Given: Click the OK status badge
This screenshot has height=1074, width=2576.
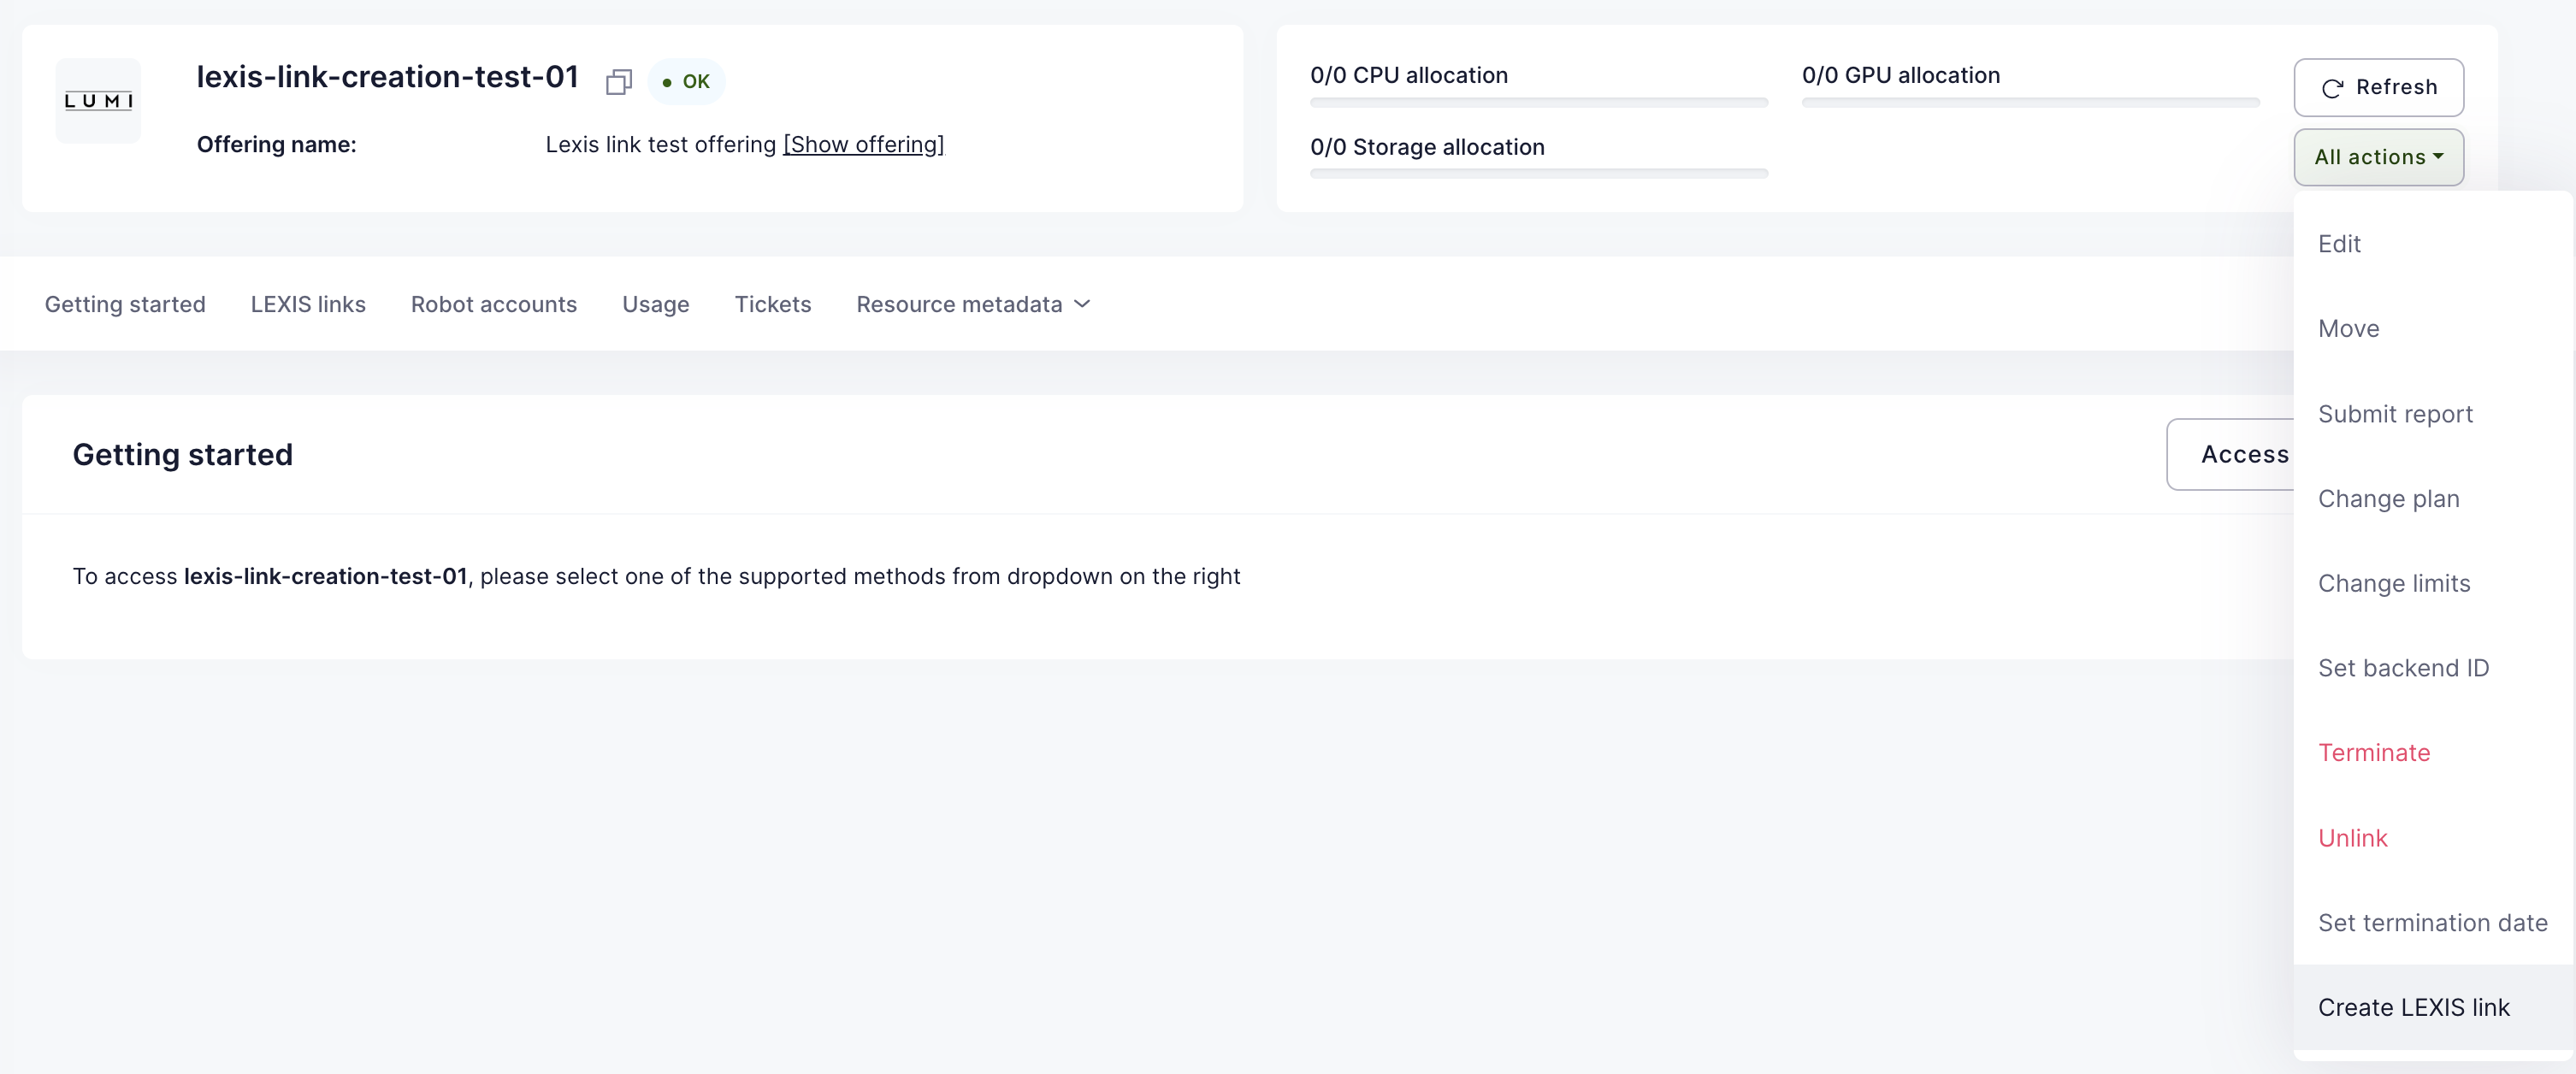Looking at the screenshot, I should tap(686, 82).
